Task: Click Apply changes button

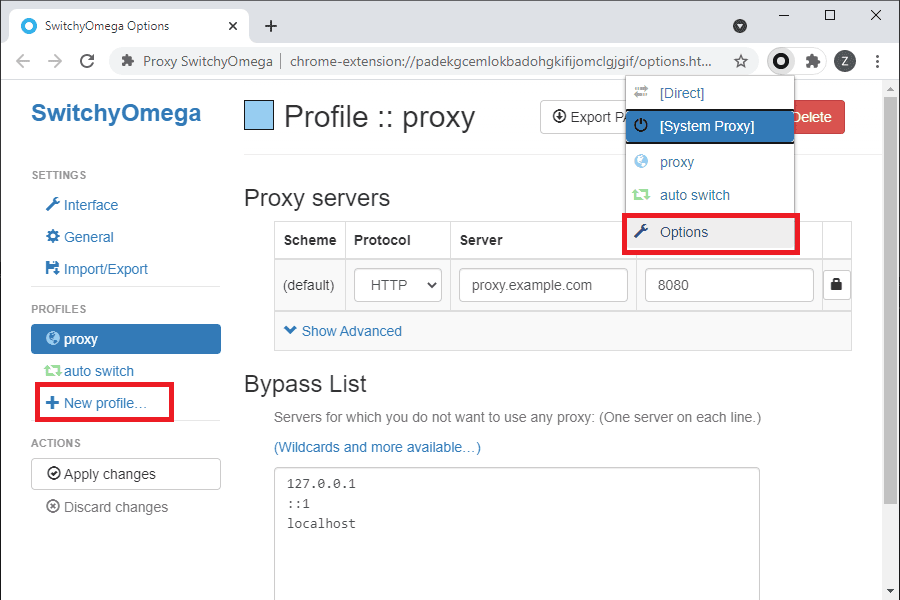Action: pos(126,474)
